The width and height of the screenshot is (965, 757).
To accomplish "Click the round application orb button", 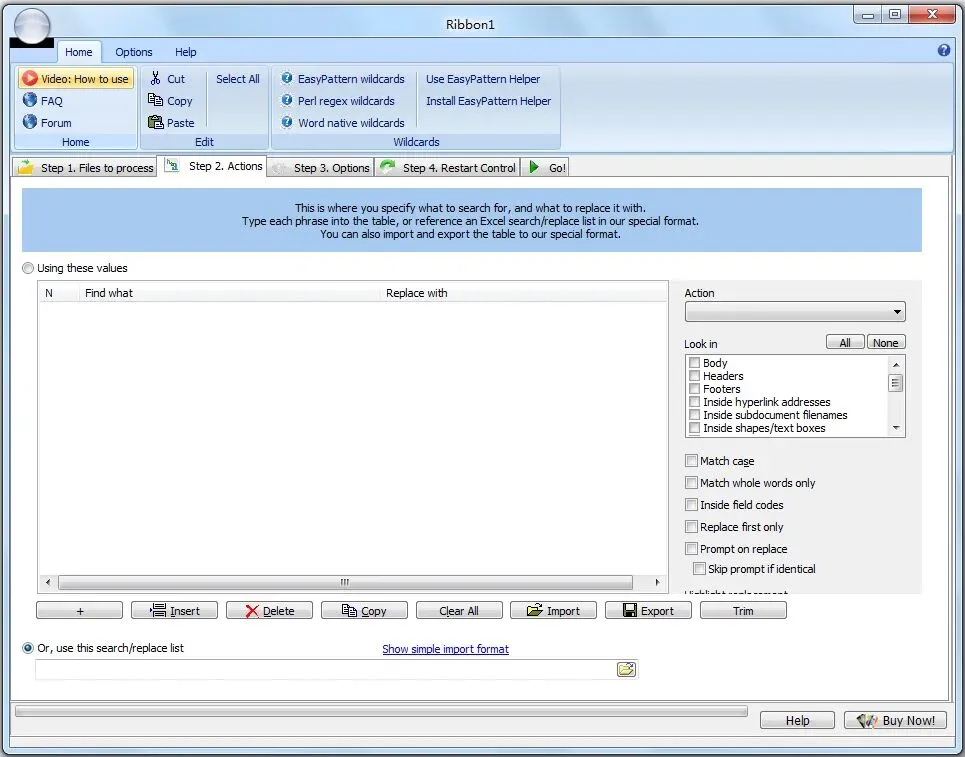I will [31, 26].
